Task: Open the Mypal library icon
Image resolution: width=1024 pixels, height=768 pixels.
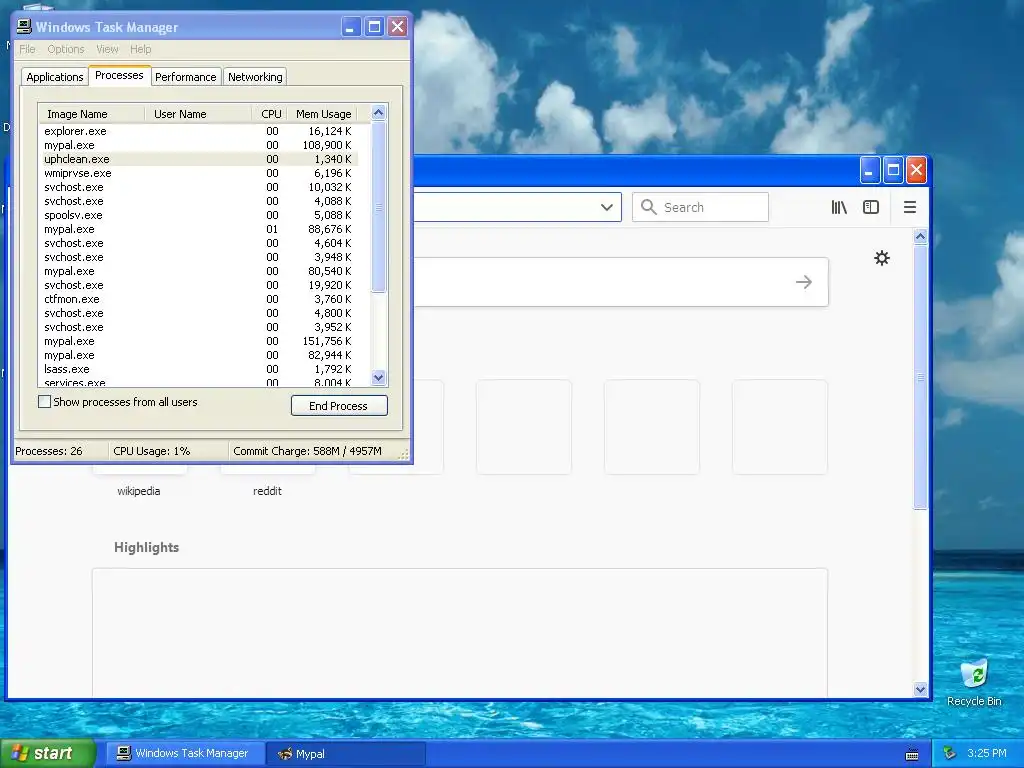Action: [x=839, y=207]
